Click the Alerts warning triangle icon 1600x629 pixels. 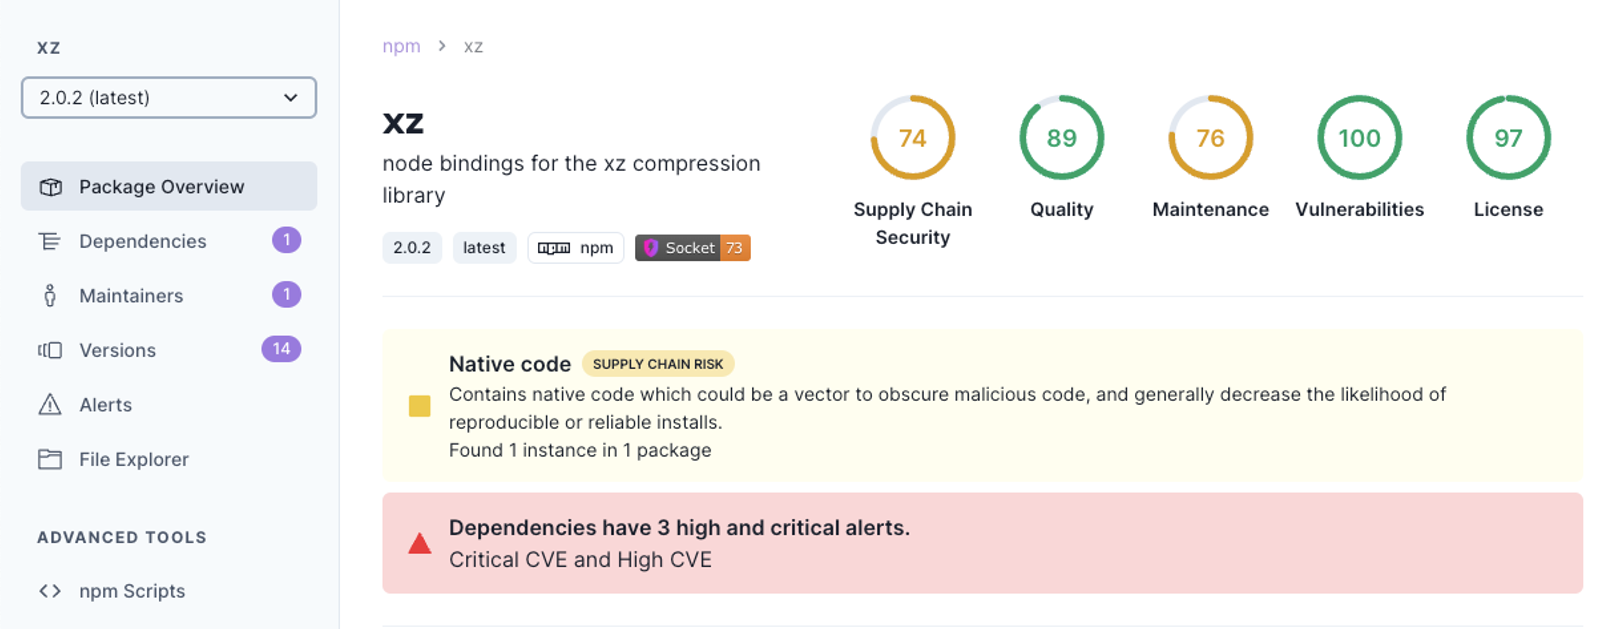50,404
